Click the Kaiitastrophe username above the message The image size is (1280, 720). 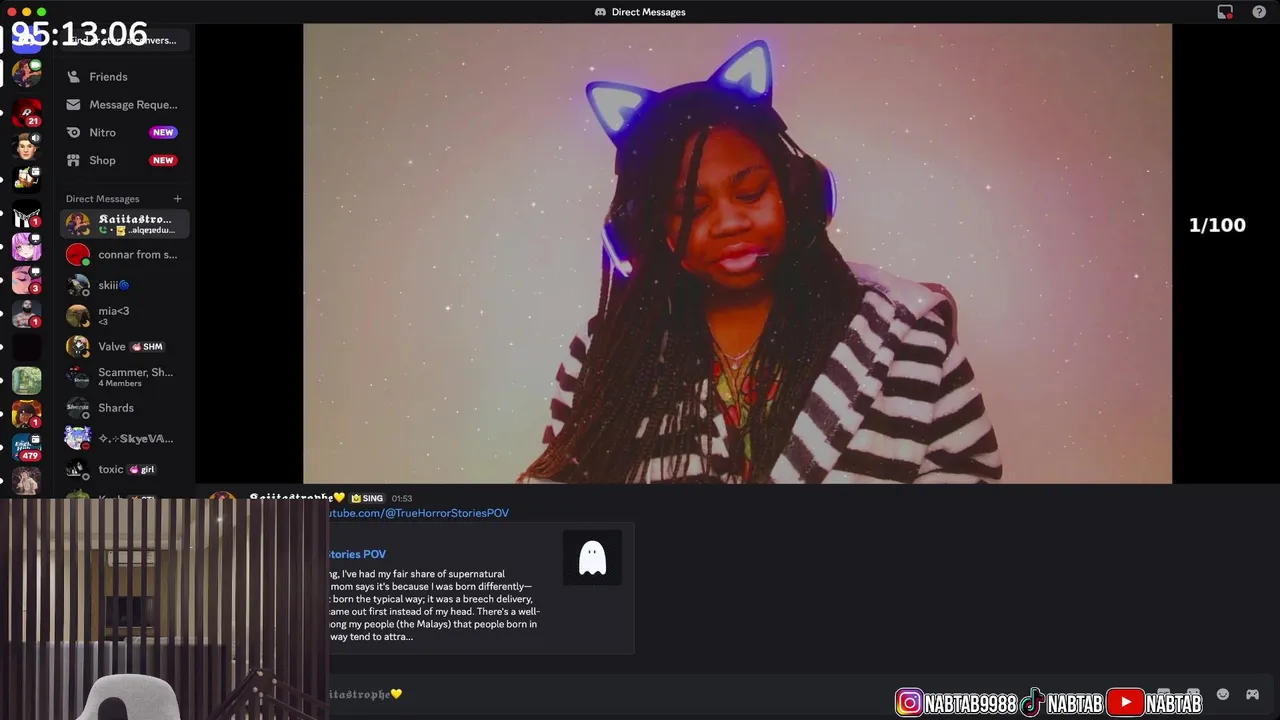(x=296, y=498)
